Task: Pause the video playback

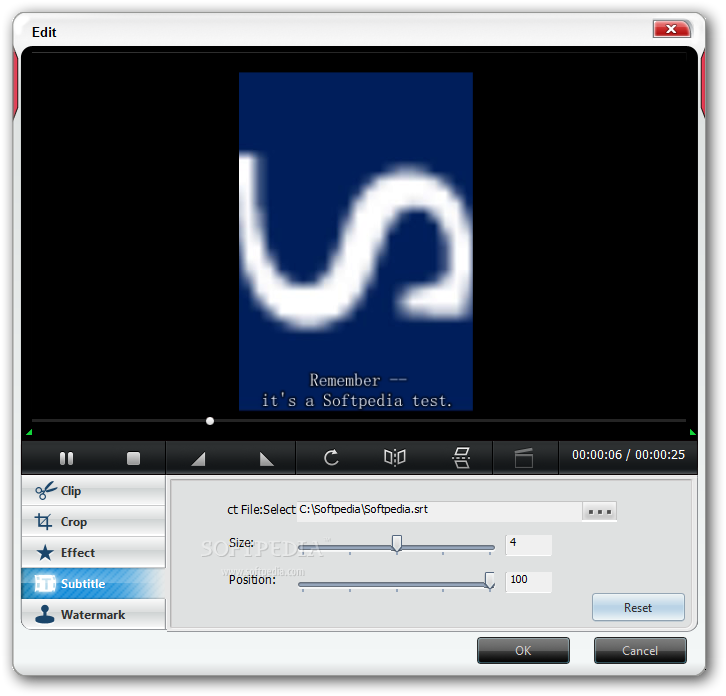Action: pos(66,458)
